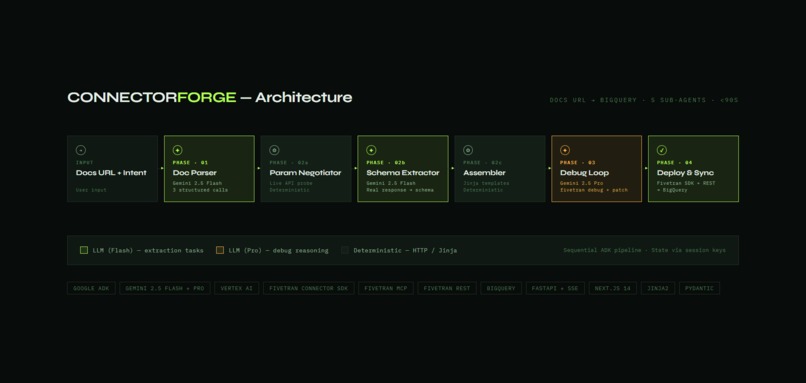Click the CONNECTORFORGE — Architecture title

(210, 97)
